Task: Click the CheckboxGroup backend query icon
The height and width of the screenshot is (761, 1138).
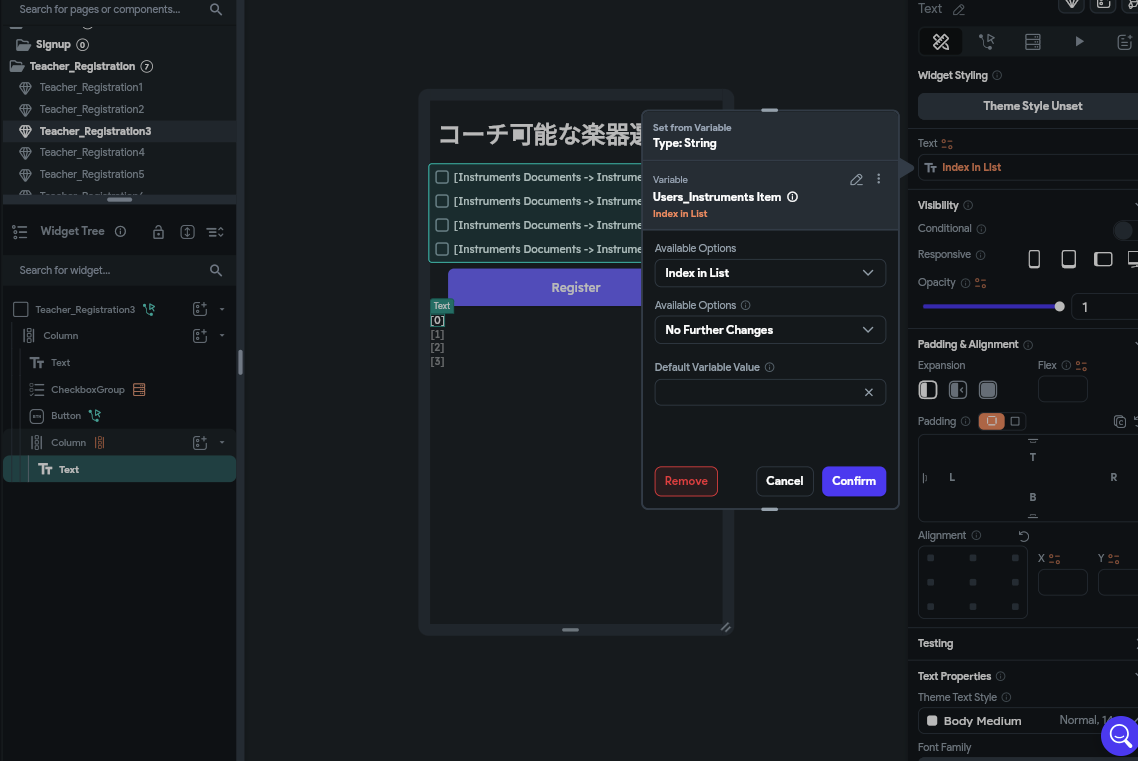Action: (139, 390)
